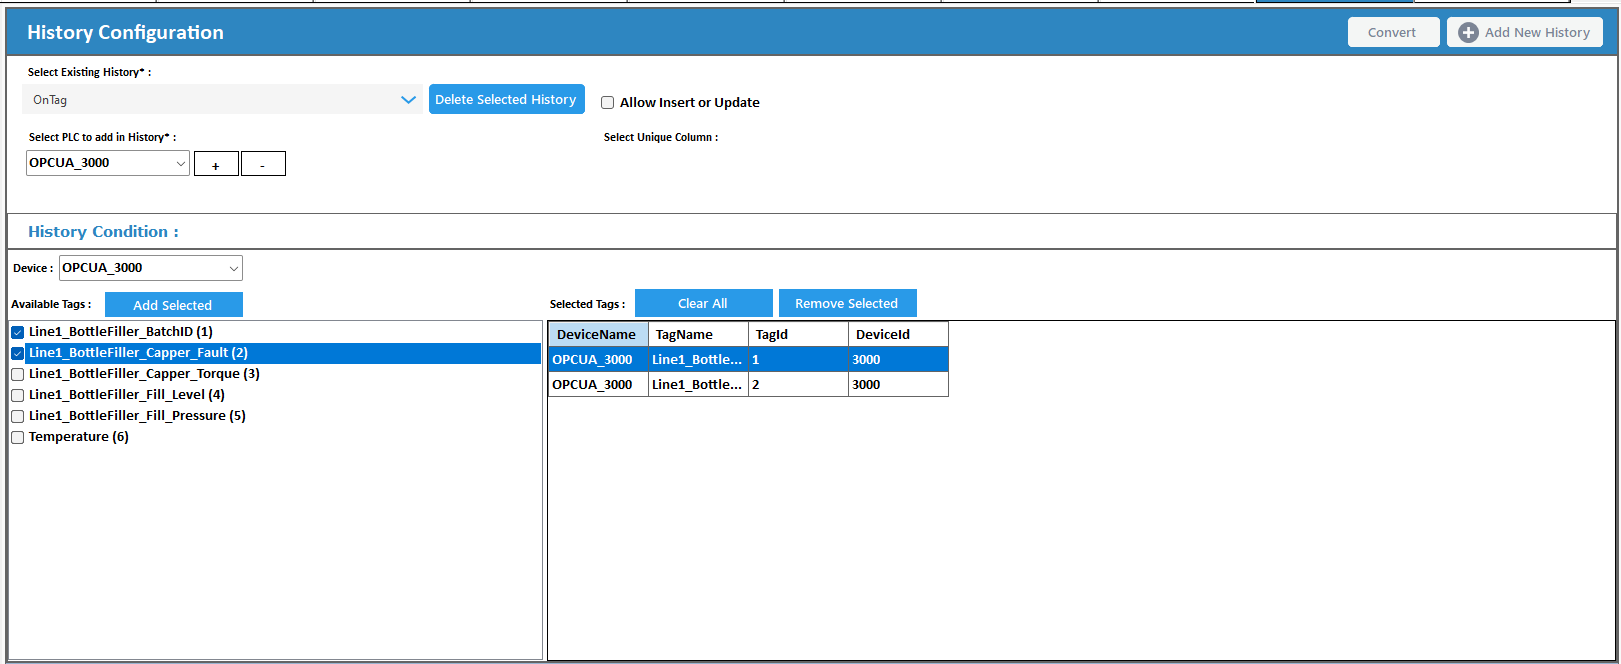Click the minus button to remove PLC
The width and height of the screenshot is (1621, 664).
pyautogui.click(x=263, y=164)
